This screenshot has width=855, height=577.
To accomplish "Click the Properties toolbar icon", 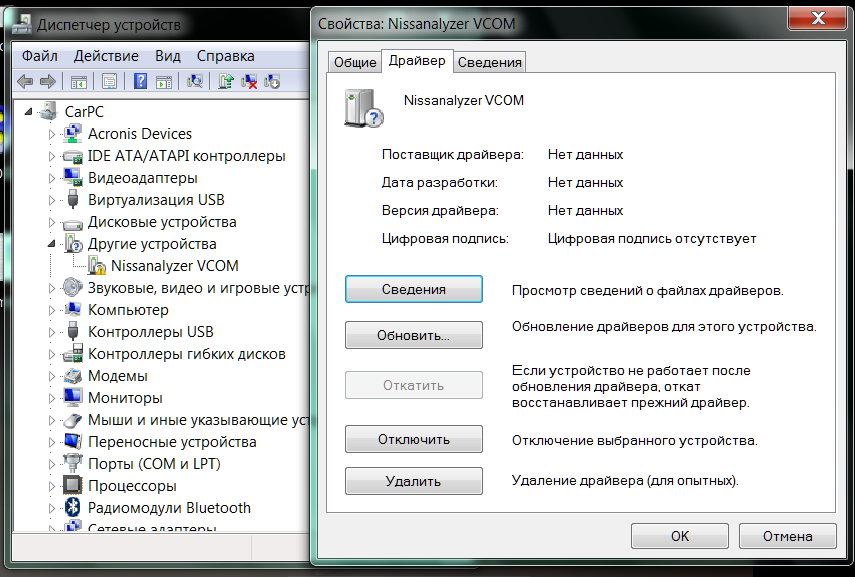I will tap(109, 82).
